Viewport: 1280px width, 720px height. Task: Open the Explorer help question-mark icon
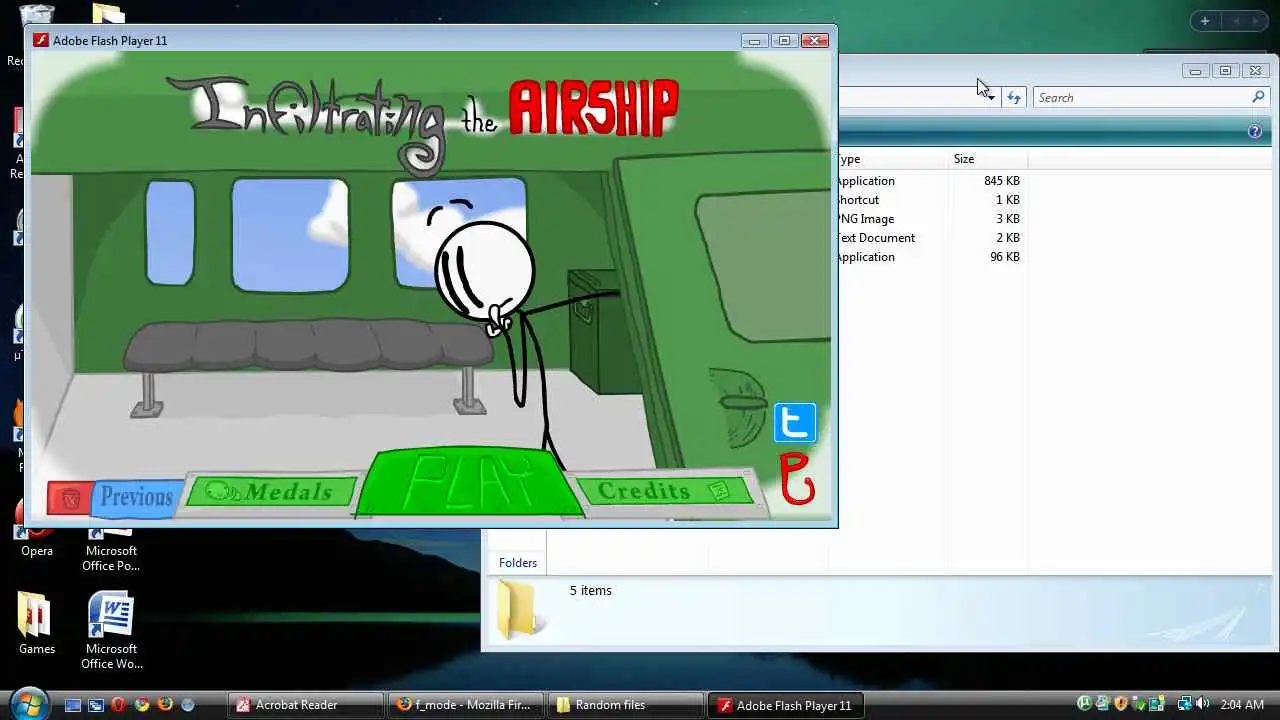point(1255,132)
